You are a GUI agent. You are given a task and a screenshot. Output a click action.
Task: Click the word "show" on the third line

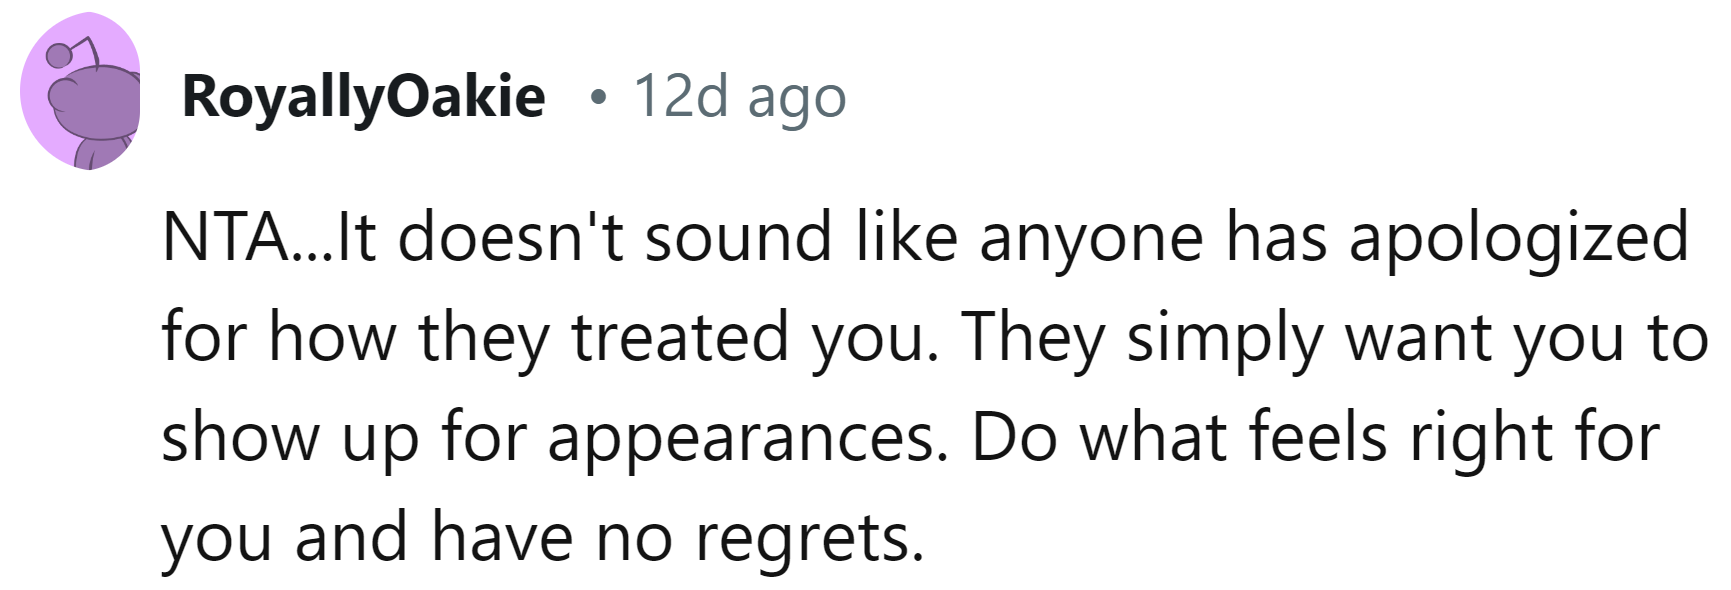click(239, 438)
